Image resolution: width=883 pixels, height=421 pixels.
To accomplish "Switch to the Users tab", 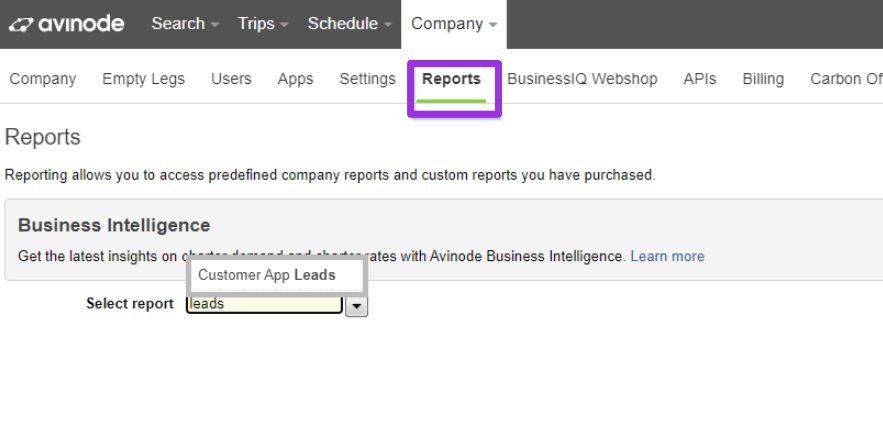I will pyautogui.click(x=231, y=79).
